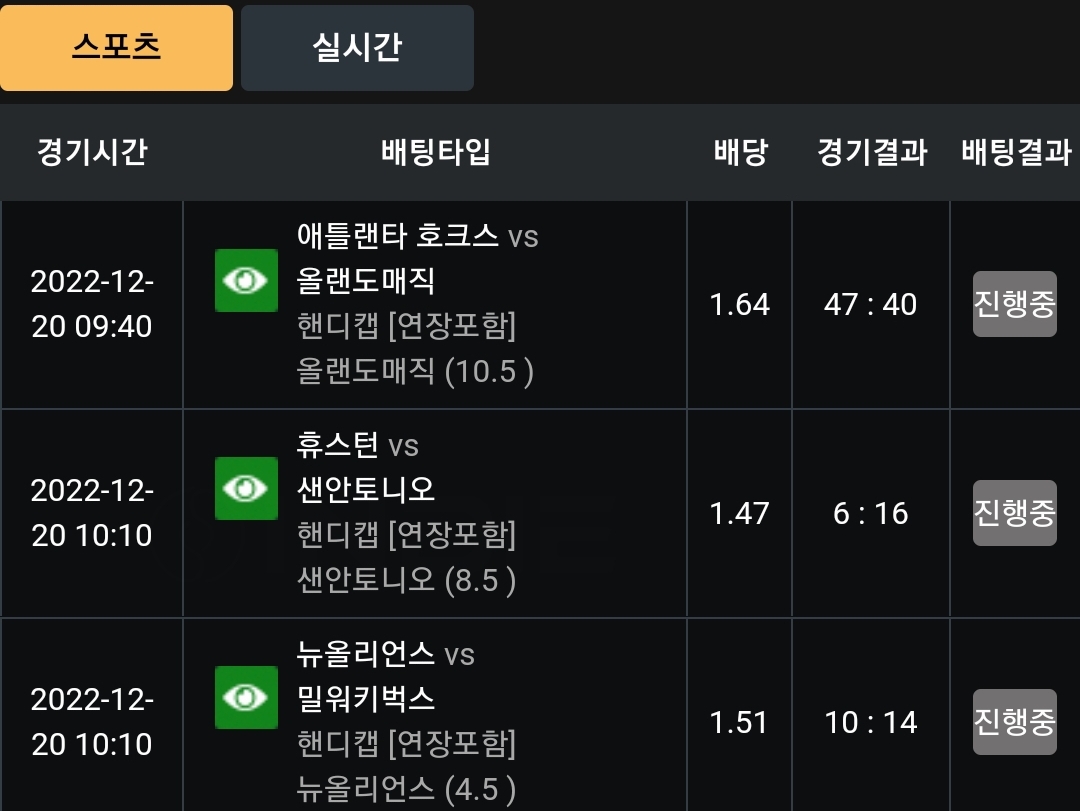
Task: Click the 47 : 40 score
Action: point(871,305)
